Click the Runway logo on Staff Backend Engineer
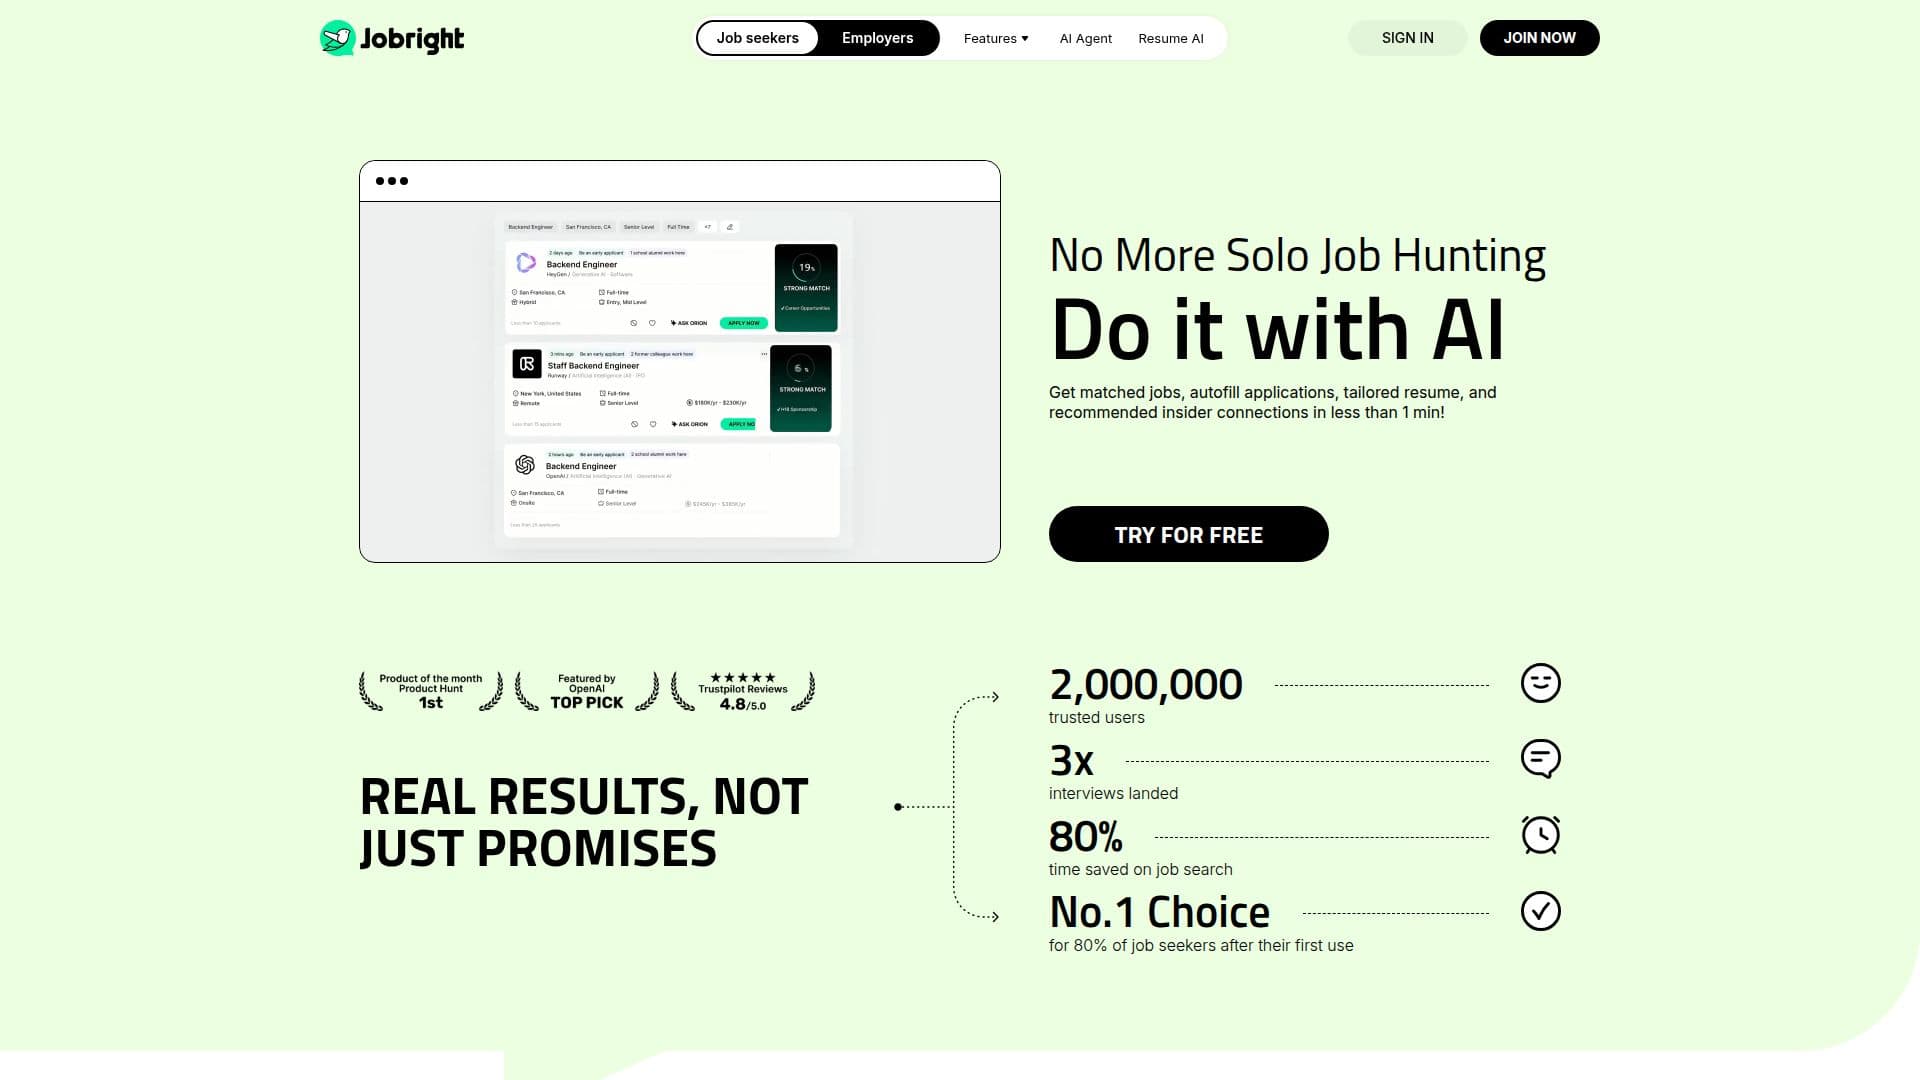This screenshot has width=1920, height=1080. click(527, 364)
